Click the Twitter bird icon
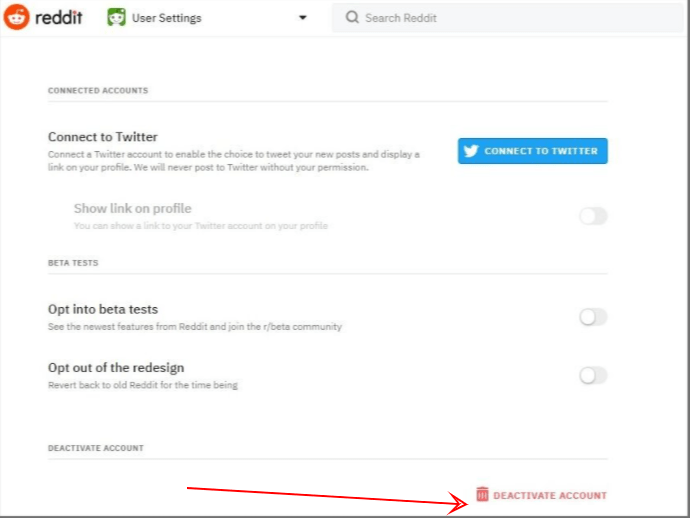The width and height of the screenshot is (690, 518). coord(471,151)
